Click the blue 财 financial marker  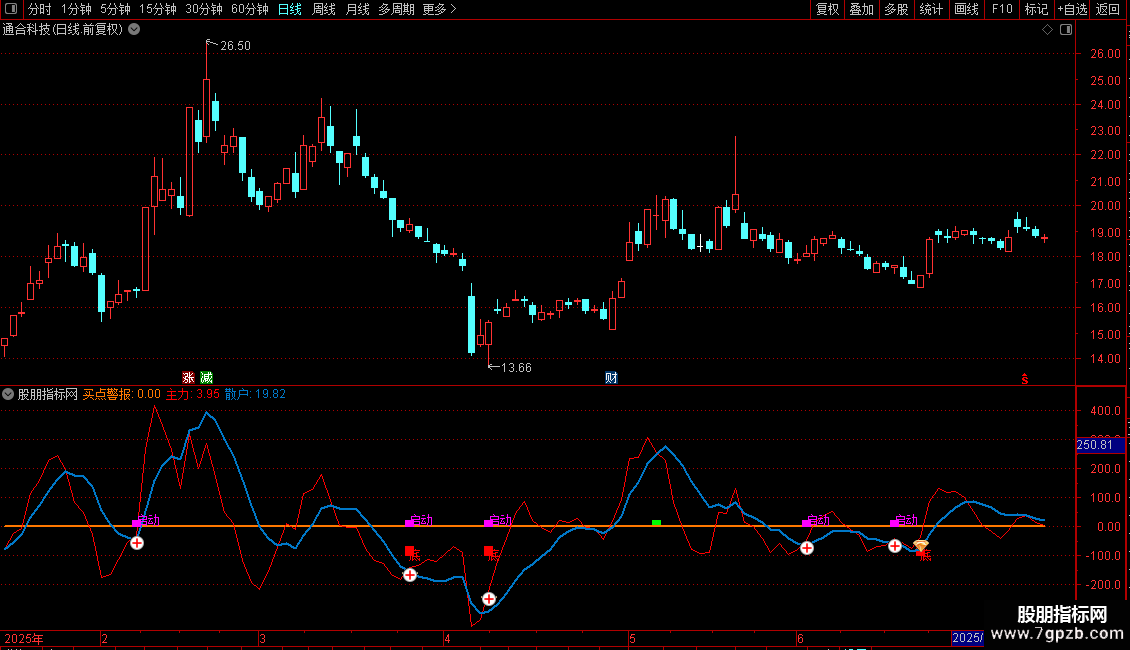pyautogui.click(x=611, y=378)
